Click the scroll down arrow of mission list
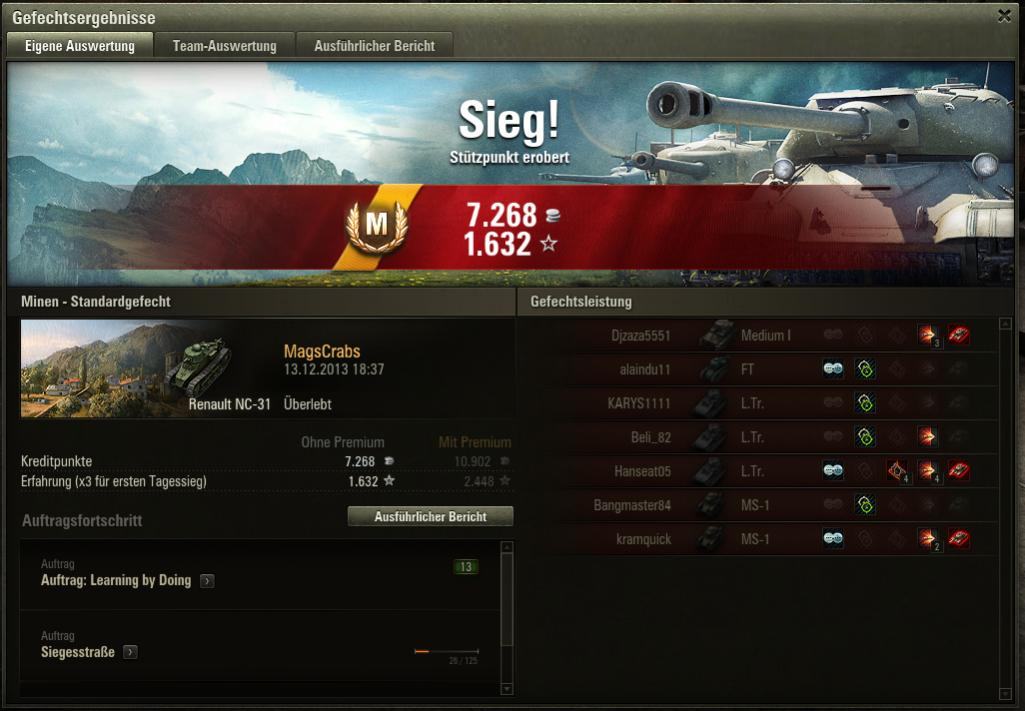1025x711 pixels. click(507, 689)
